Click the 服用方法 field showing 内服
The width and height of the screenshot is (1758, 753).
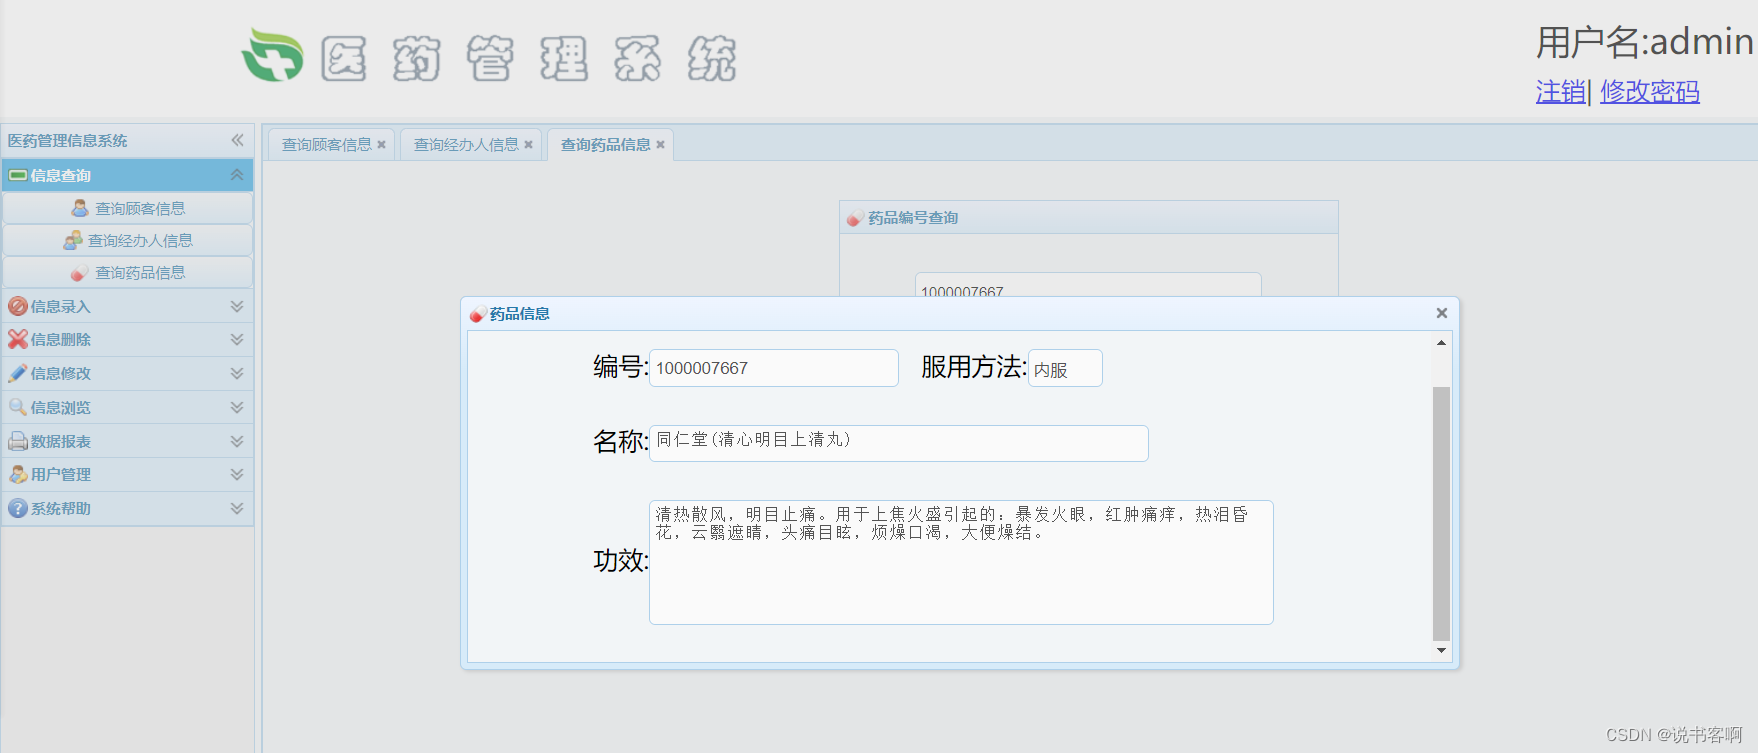(x=1065, y=368)
